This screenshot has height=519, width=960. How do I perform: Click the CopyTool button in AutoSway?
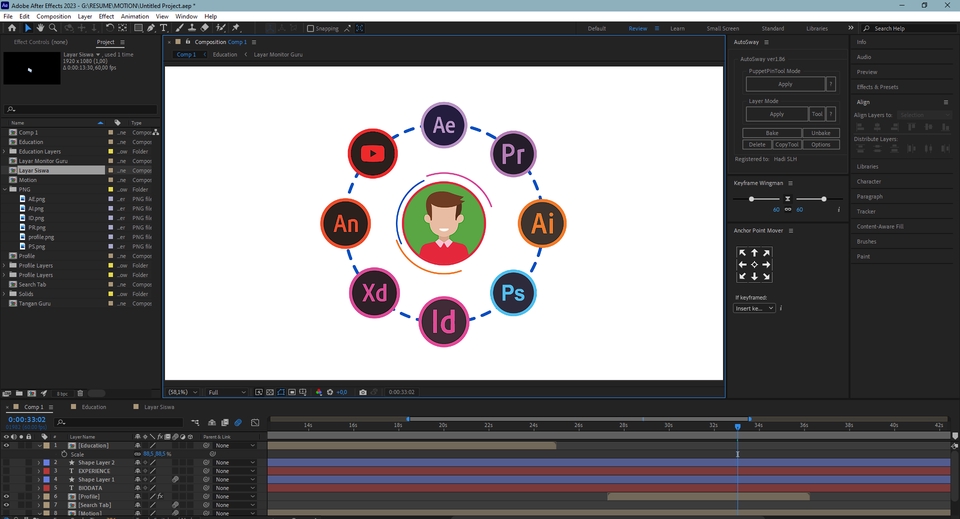click(x=787, y=144)
